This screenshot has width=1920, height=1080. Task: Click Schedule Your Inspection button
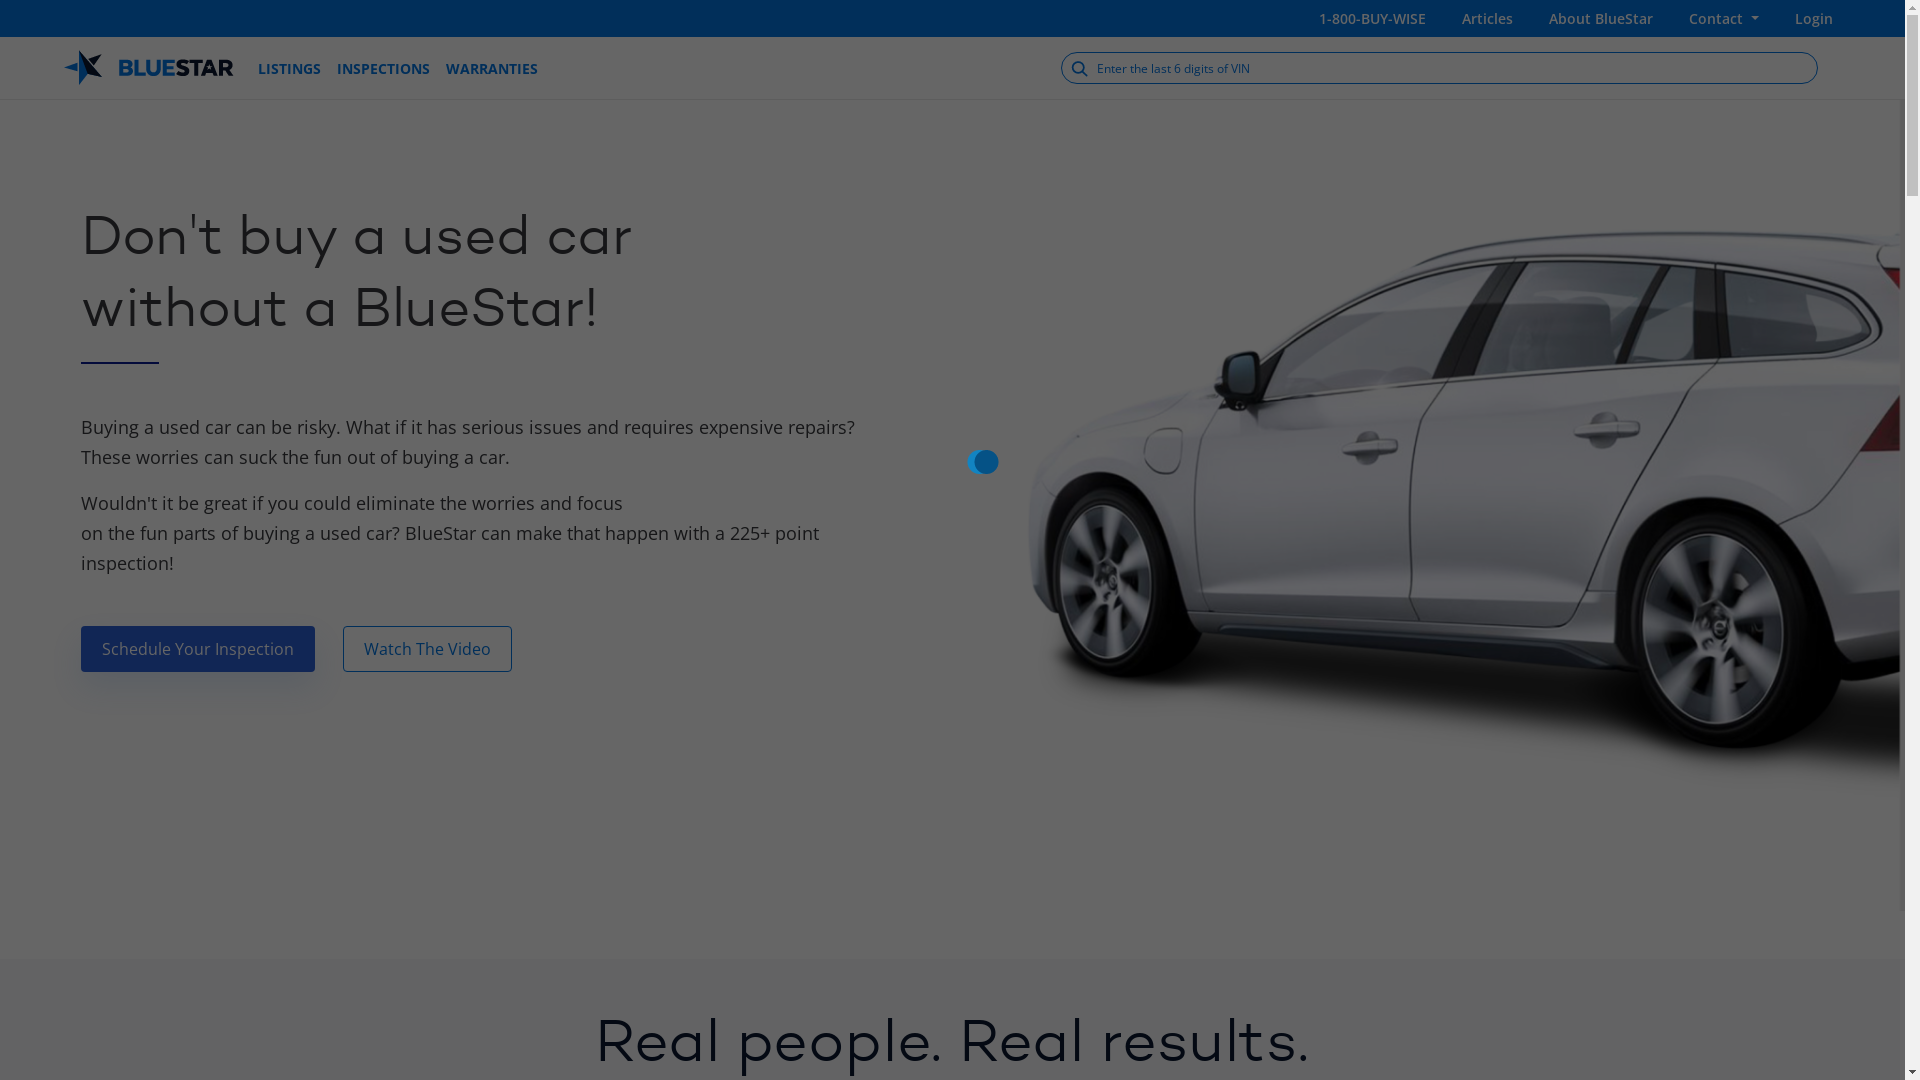click(198, 649)
